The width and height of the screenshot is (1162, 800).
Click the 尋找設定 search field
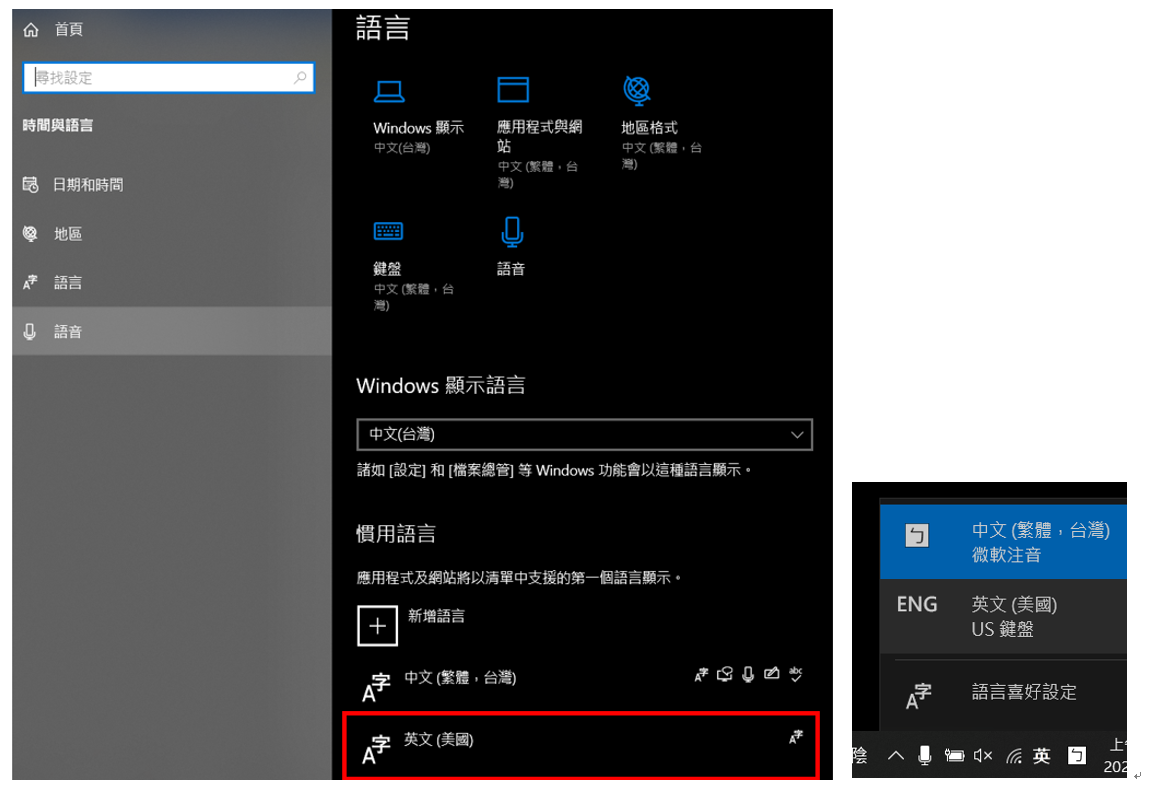[162, 77]
